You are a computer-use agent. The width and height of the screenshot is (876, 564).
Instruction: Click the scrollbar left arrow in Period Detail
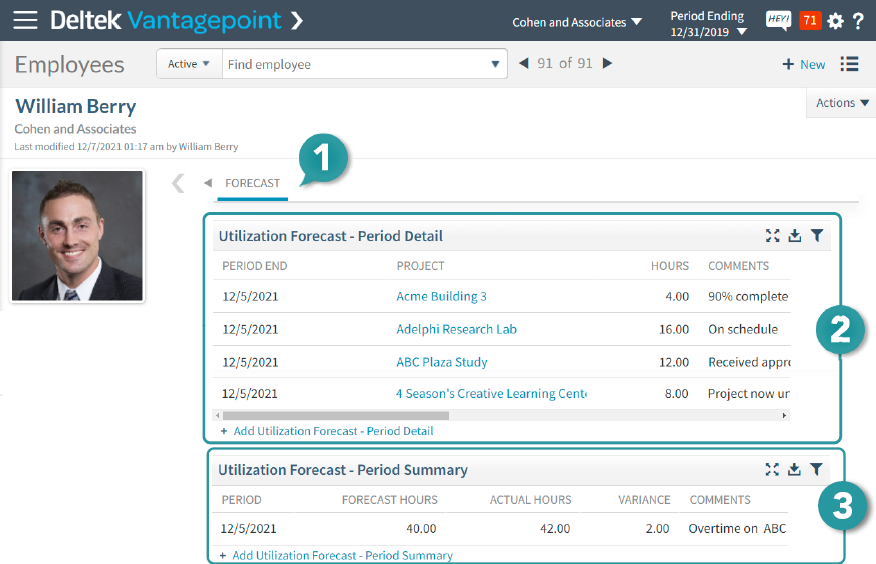(217, 415)
